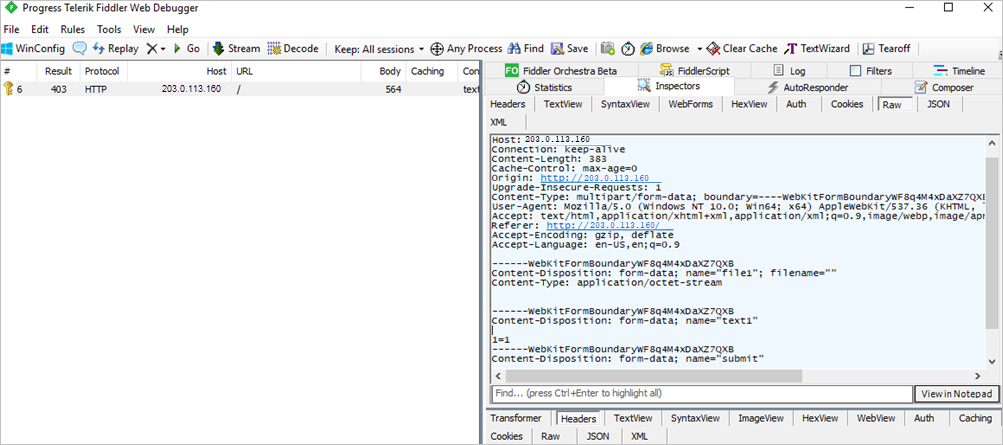Toggle Decode in the toolbar

[x=293, y=49]
